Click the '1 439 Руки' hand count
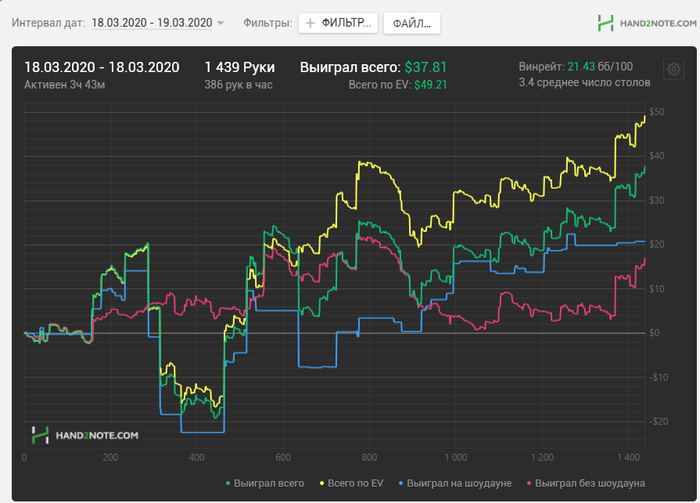 [x=240, y=67]
